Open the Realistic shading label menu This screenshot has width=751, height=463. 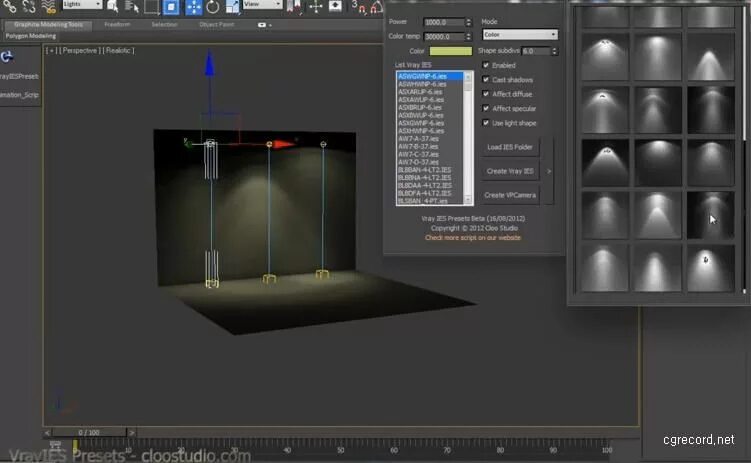[119, 50]
